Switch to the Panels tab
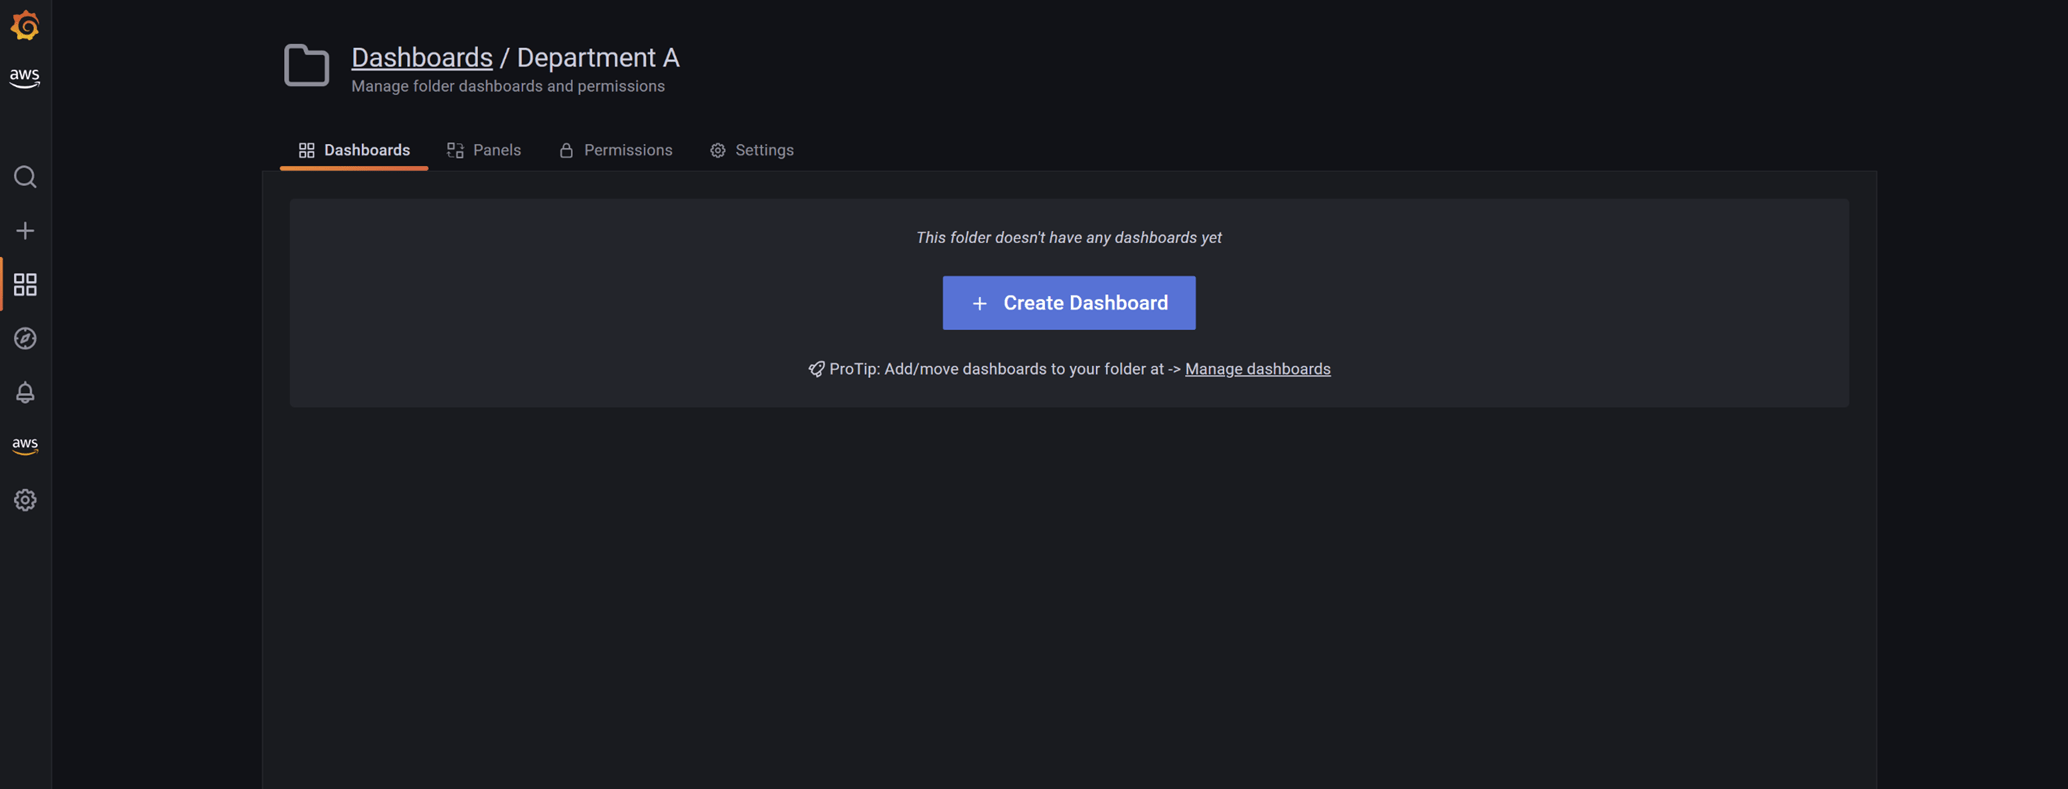2068x789 pixels. (x=484, y=150)
